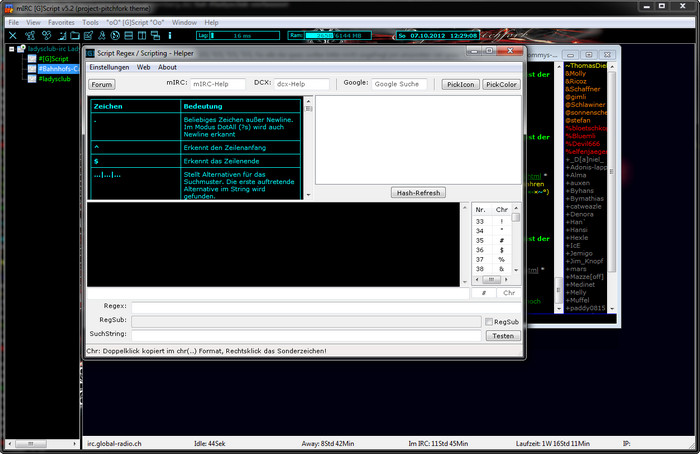Screen dimensions: 700x454
Task: Click the tile vertically window icon
Action: 142,35
